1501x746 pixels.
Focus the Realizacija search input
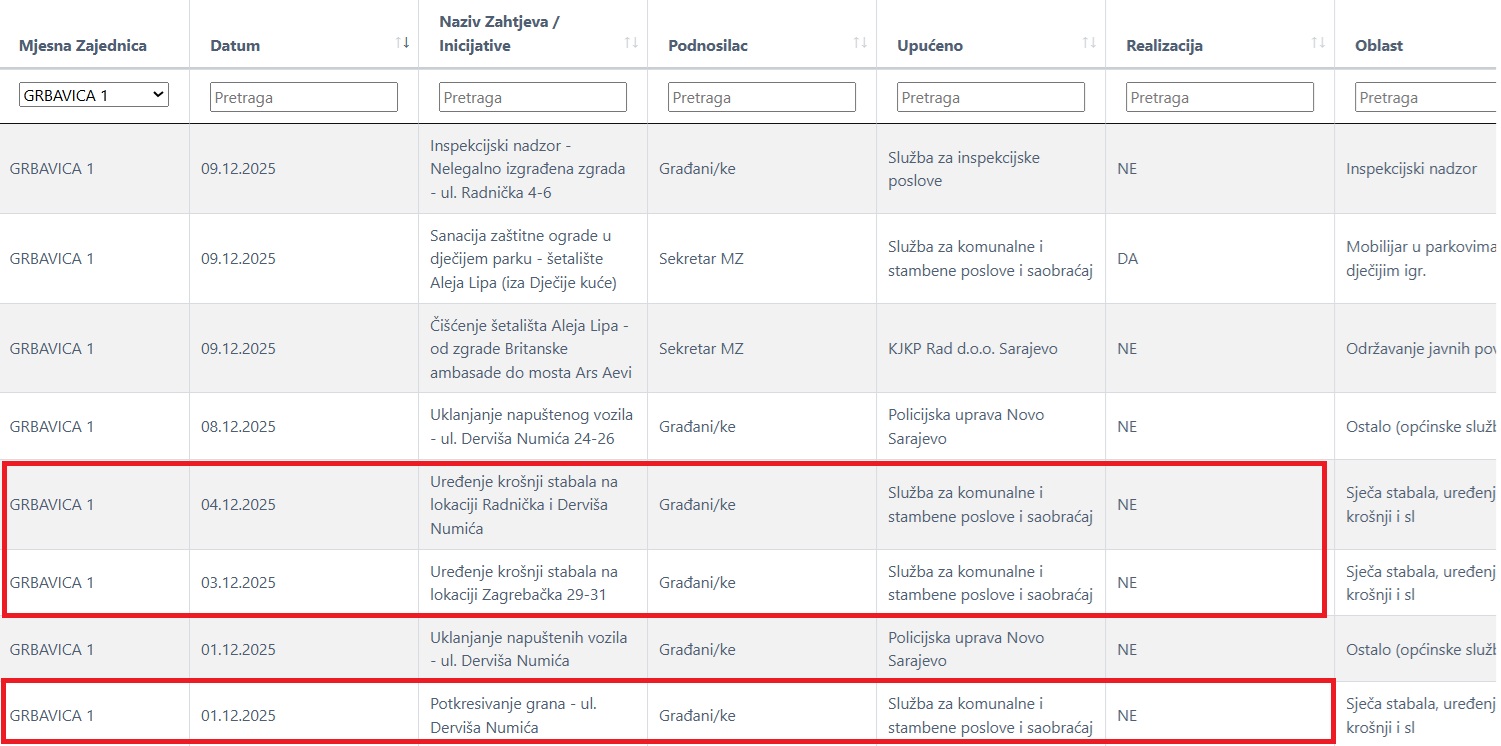coord(1220,97)
